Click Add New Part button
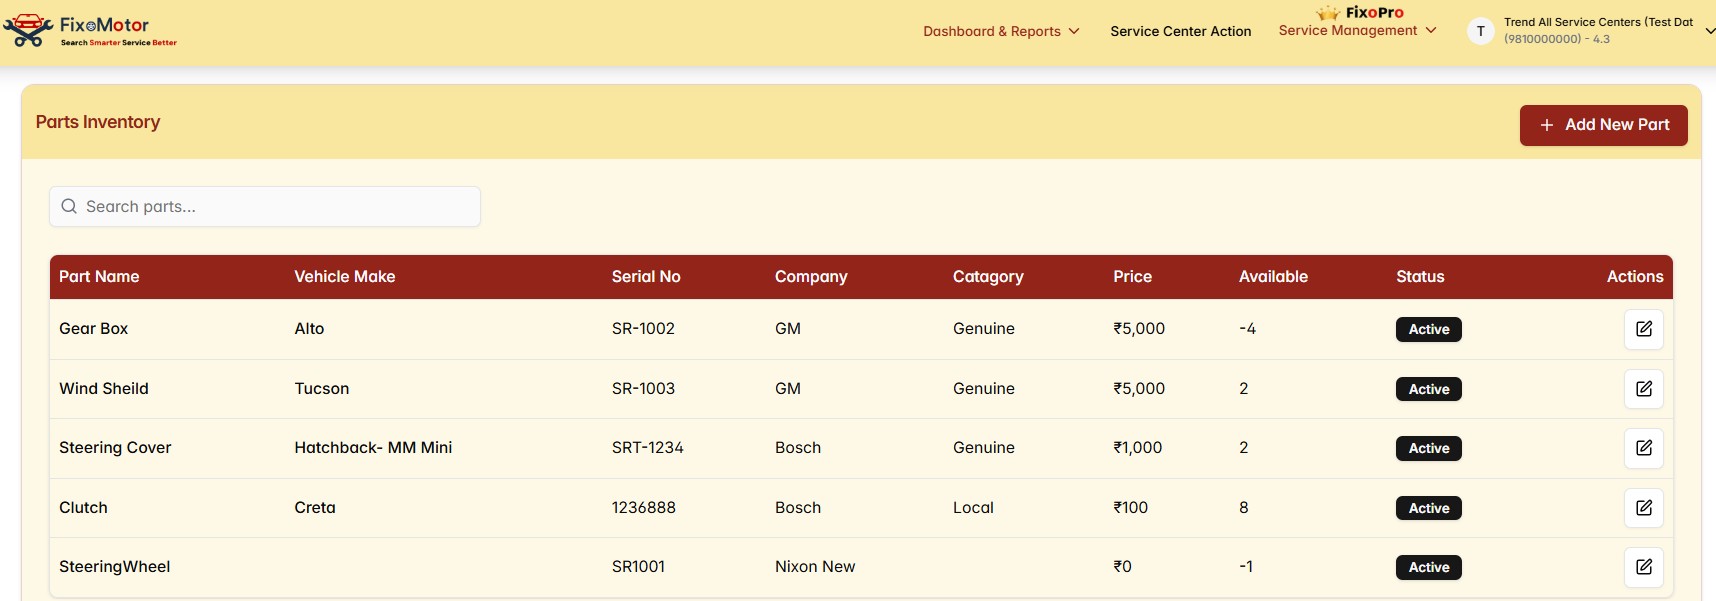The image size is (1716, 601). (1603, 125)
